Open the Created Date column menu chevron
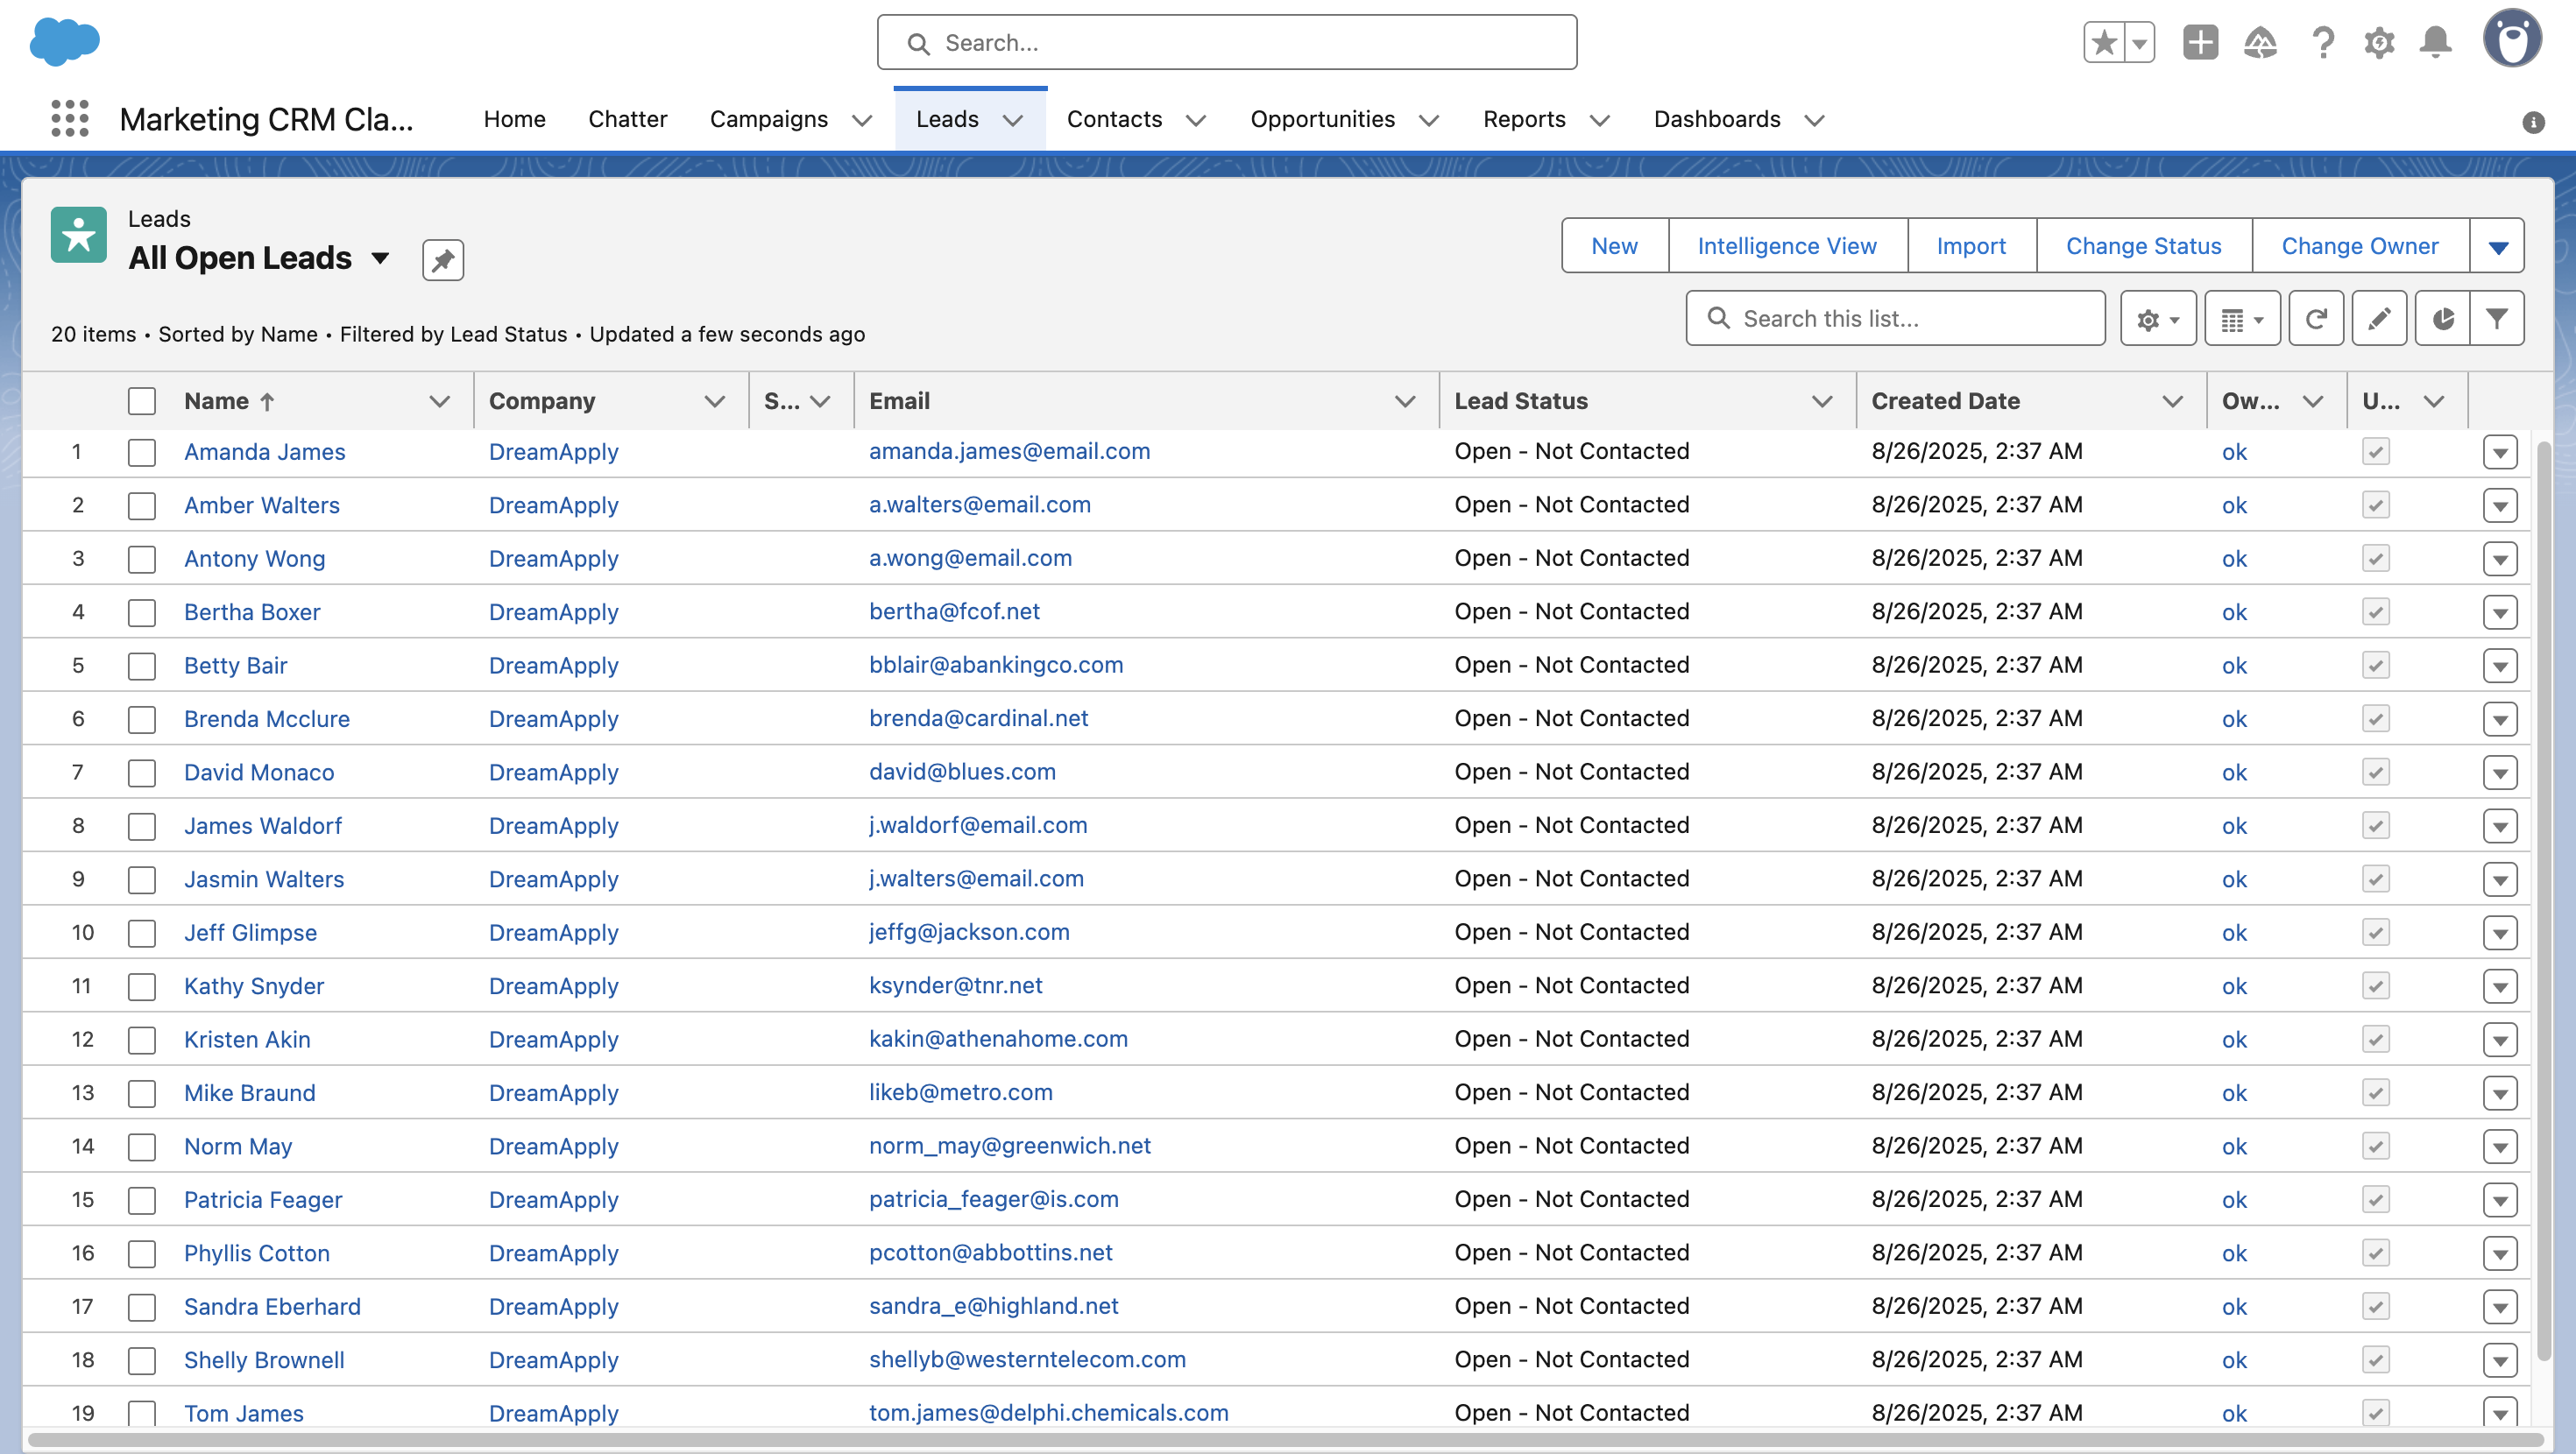This screenshot has height=1454, width=2576. [2172, 401]
